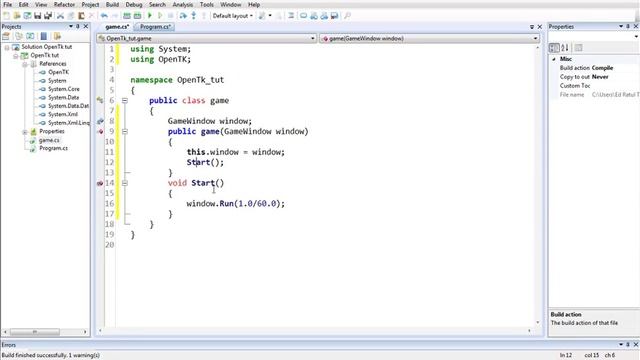
Task: Click the editor vertical scrollbar down arrow
Action: tap(538, 322)
